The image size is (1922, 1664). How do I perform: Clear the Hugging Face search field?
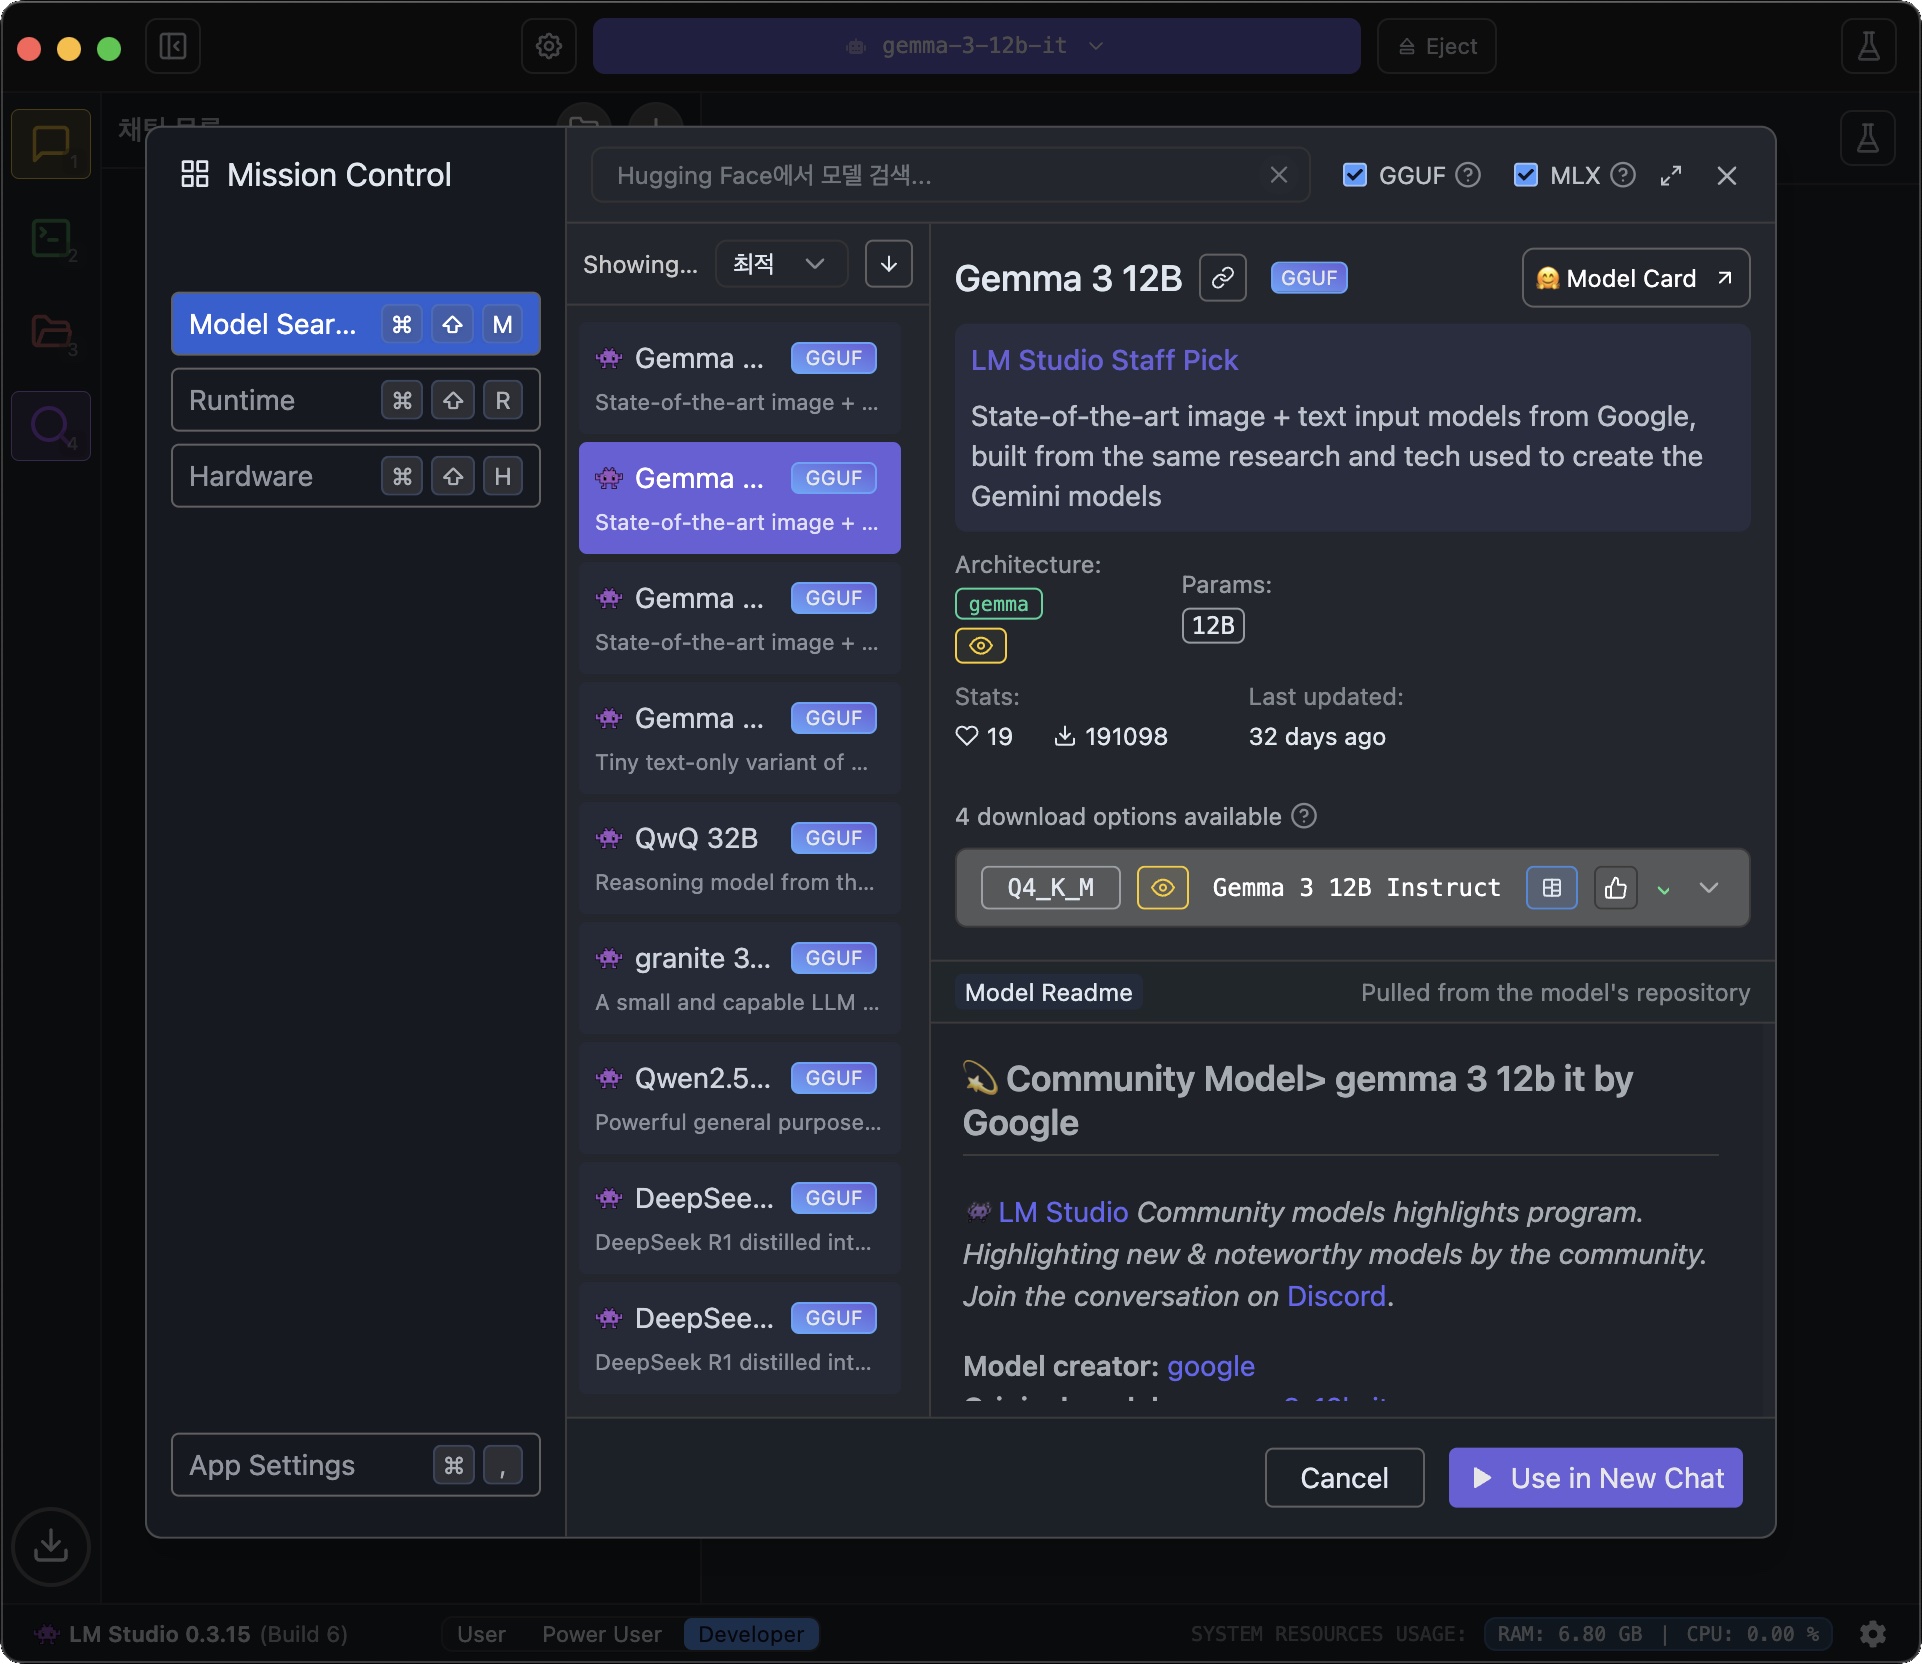[1278, 175]
